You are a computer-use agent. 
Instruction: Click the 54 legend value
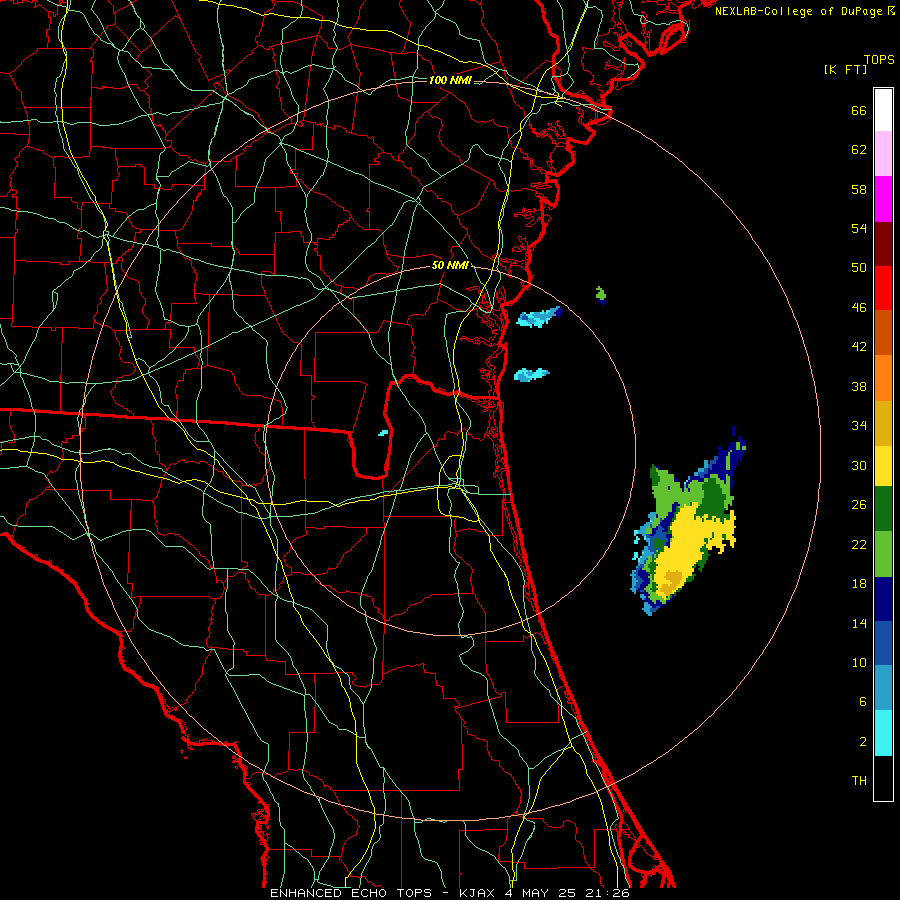(859, 228)
